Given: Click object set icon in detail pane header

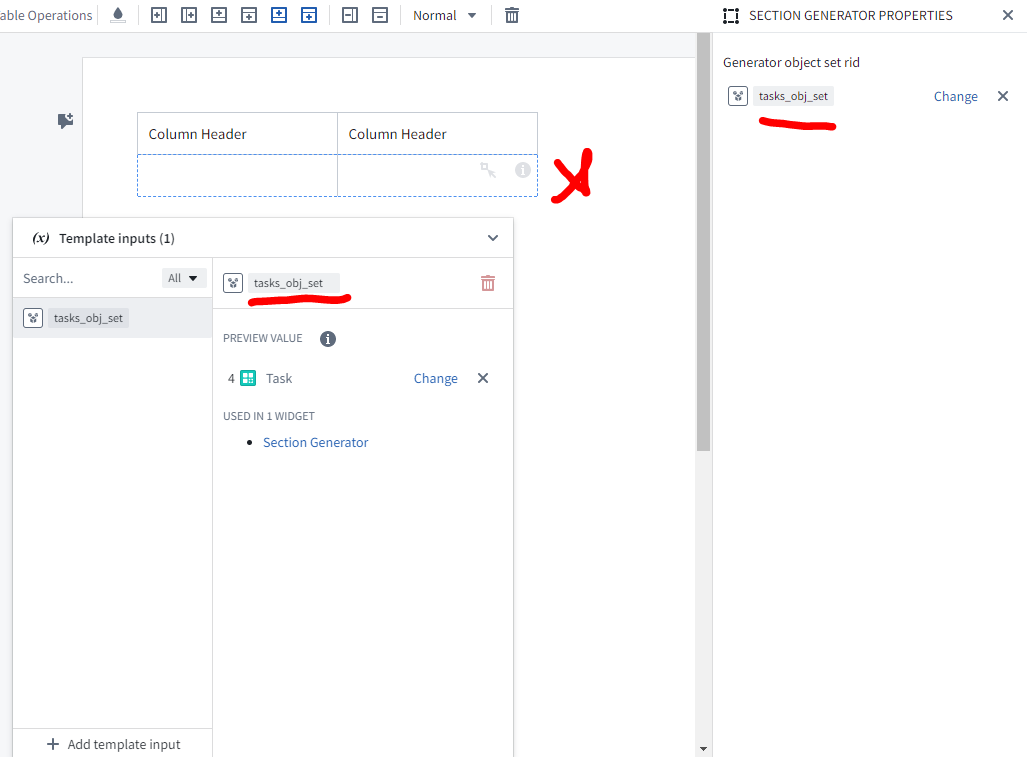Looking at the screenshot, I should click(233, 283).
